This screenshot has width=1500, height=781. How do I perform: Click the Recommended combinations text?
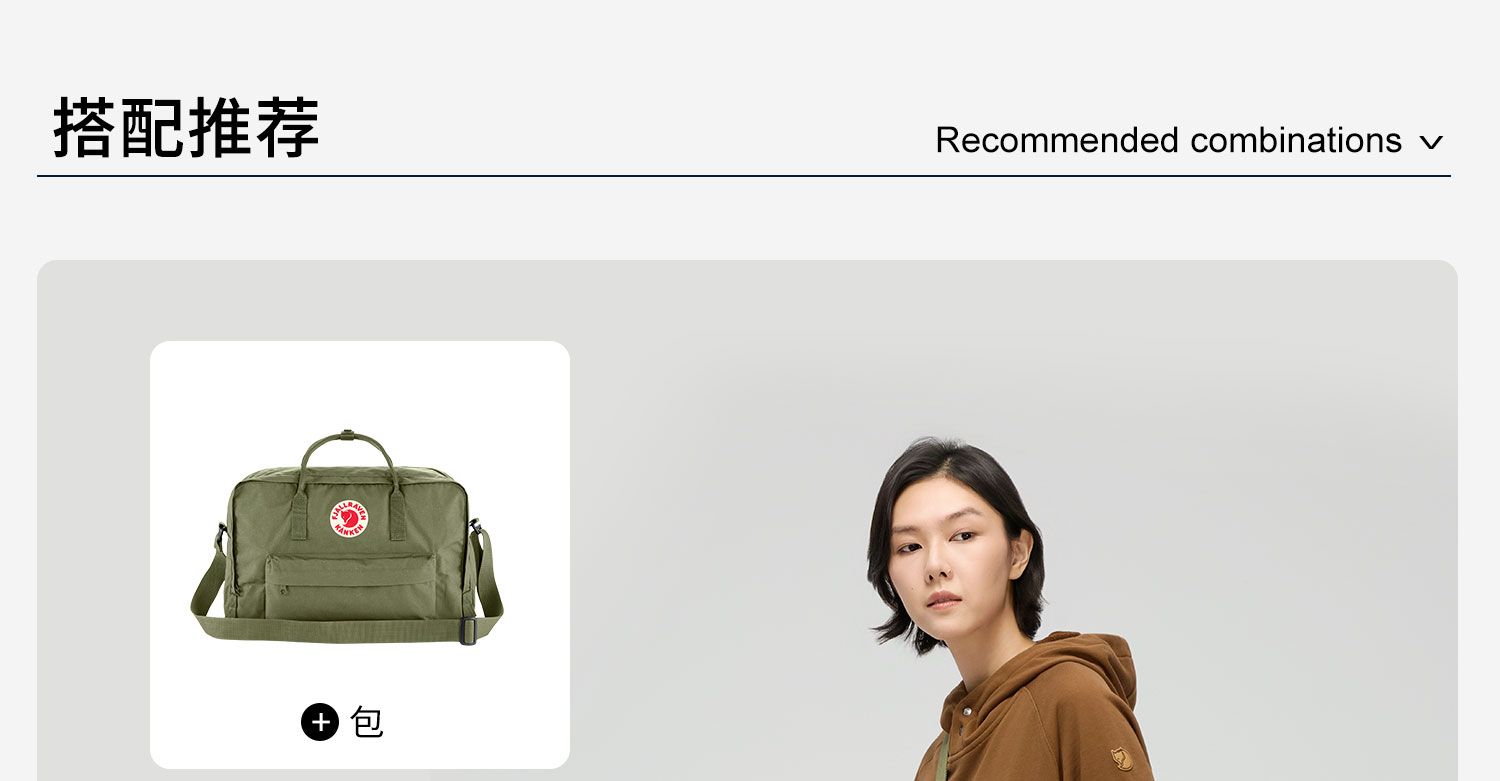pos(1168,140)
